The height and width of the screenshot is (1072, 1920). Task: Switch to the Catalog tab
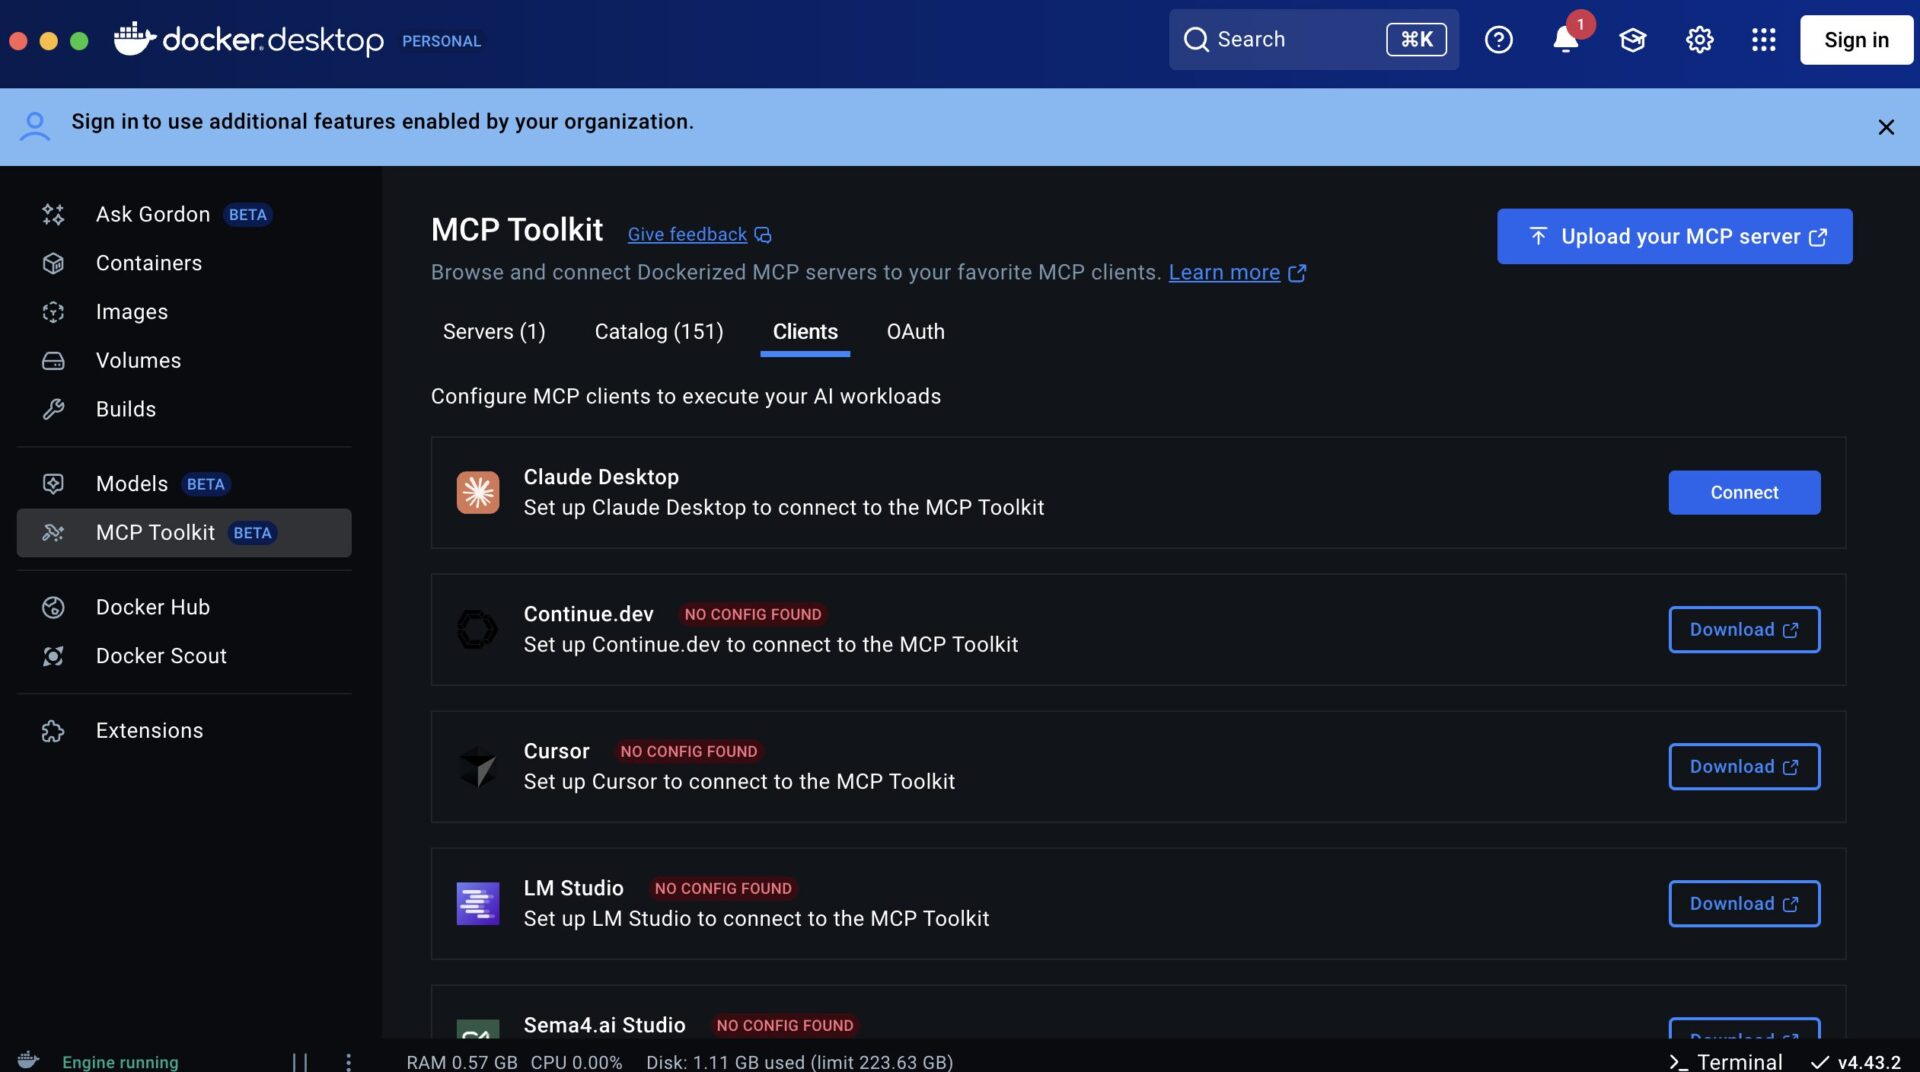pos(658,331)
